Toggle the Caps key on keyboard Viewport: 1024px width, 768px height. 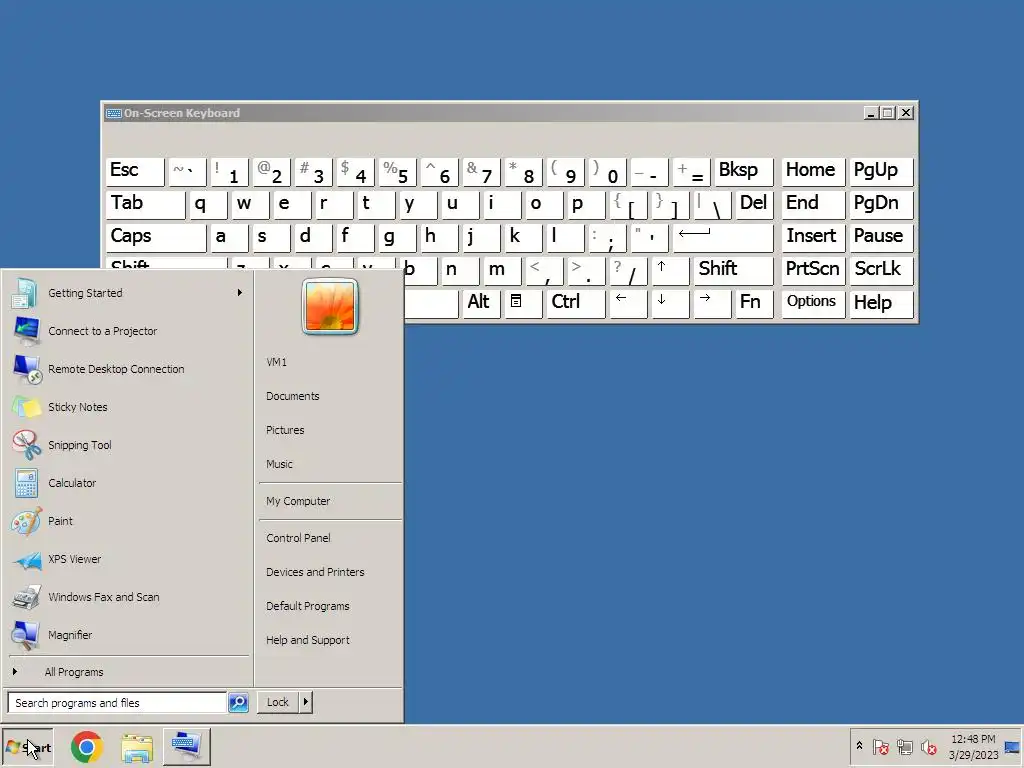tap(155, 238)
